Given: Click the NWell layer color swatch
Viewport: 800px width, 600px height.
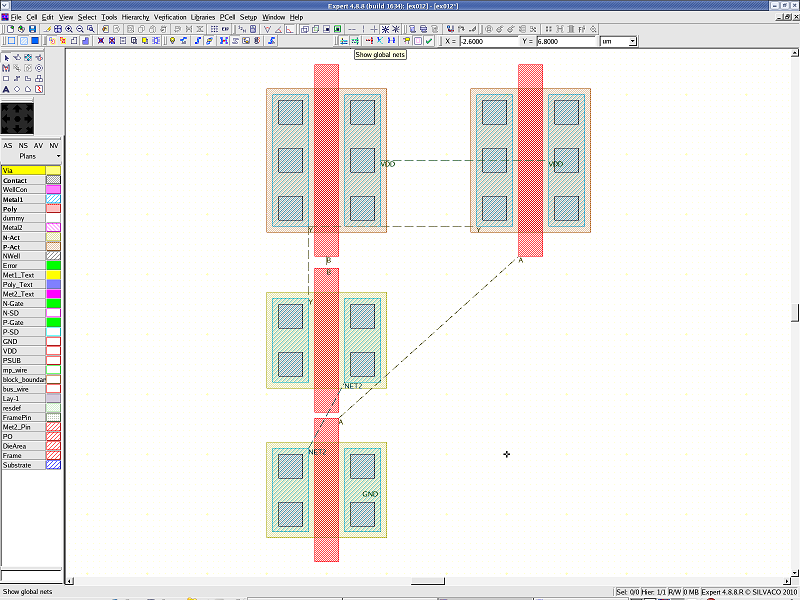Looking at the screenshot, I should (x=54, y=256).
